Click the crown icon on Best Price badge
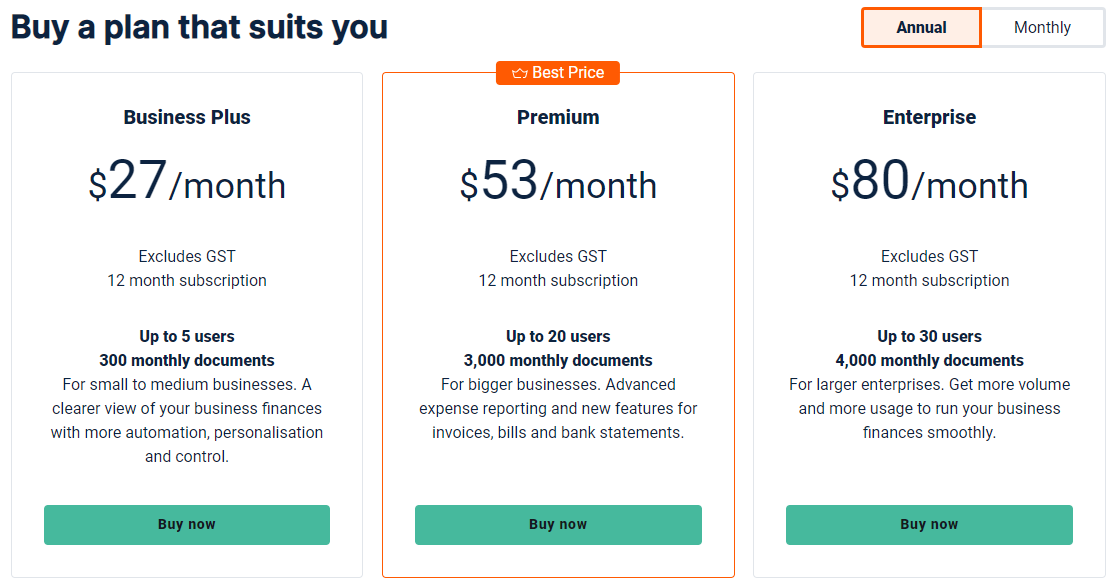 (519, 73)
